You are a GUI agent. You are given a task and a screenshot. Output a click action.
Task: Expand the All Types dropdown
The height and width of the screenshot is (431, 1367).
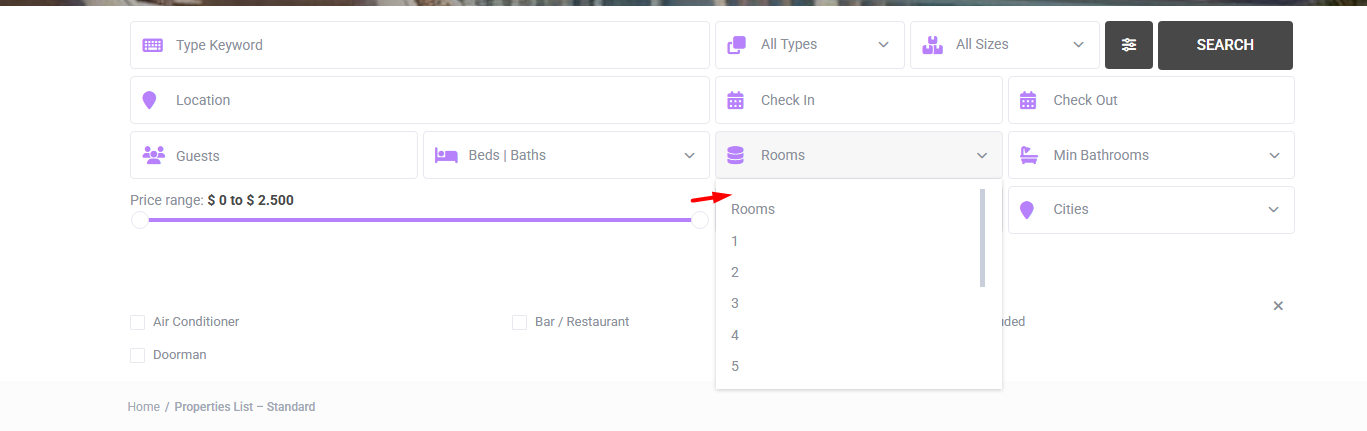(x=810, y=45)
